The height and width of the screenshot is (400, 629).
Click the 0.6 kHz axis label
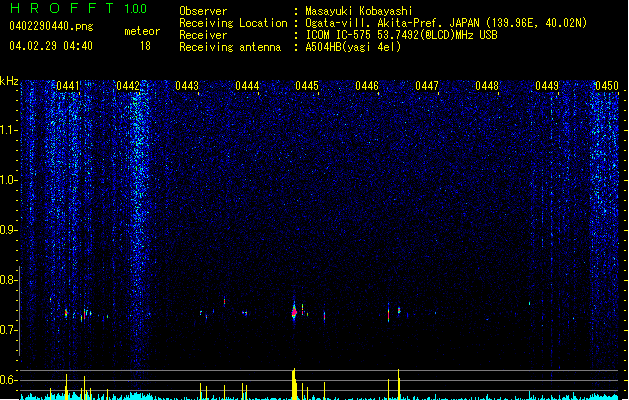(9, 380)
